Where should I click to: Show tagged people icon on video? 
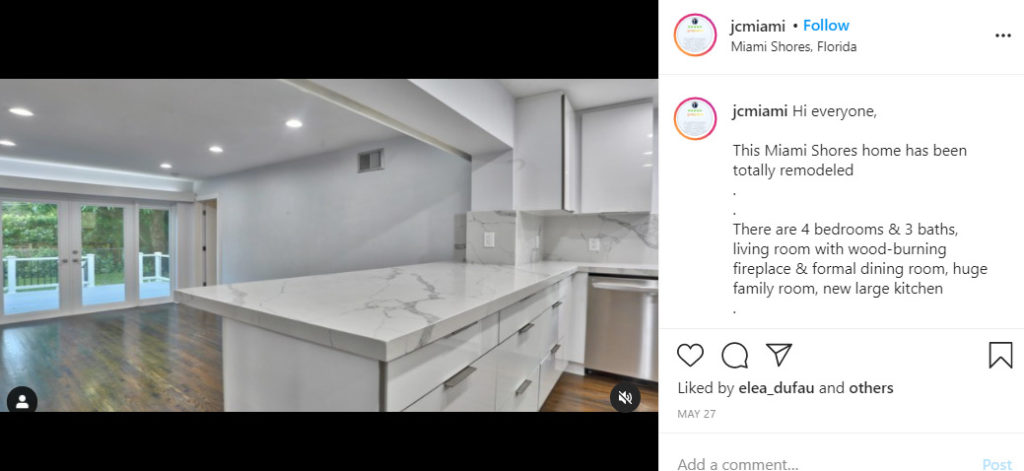pos(22,400)
